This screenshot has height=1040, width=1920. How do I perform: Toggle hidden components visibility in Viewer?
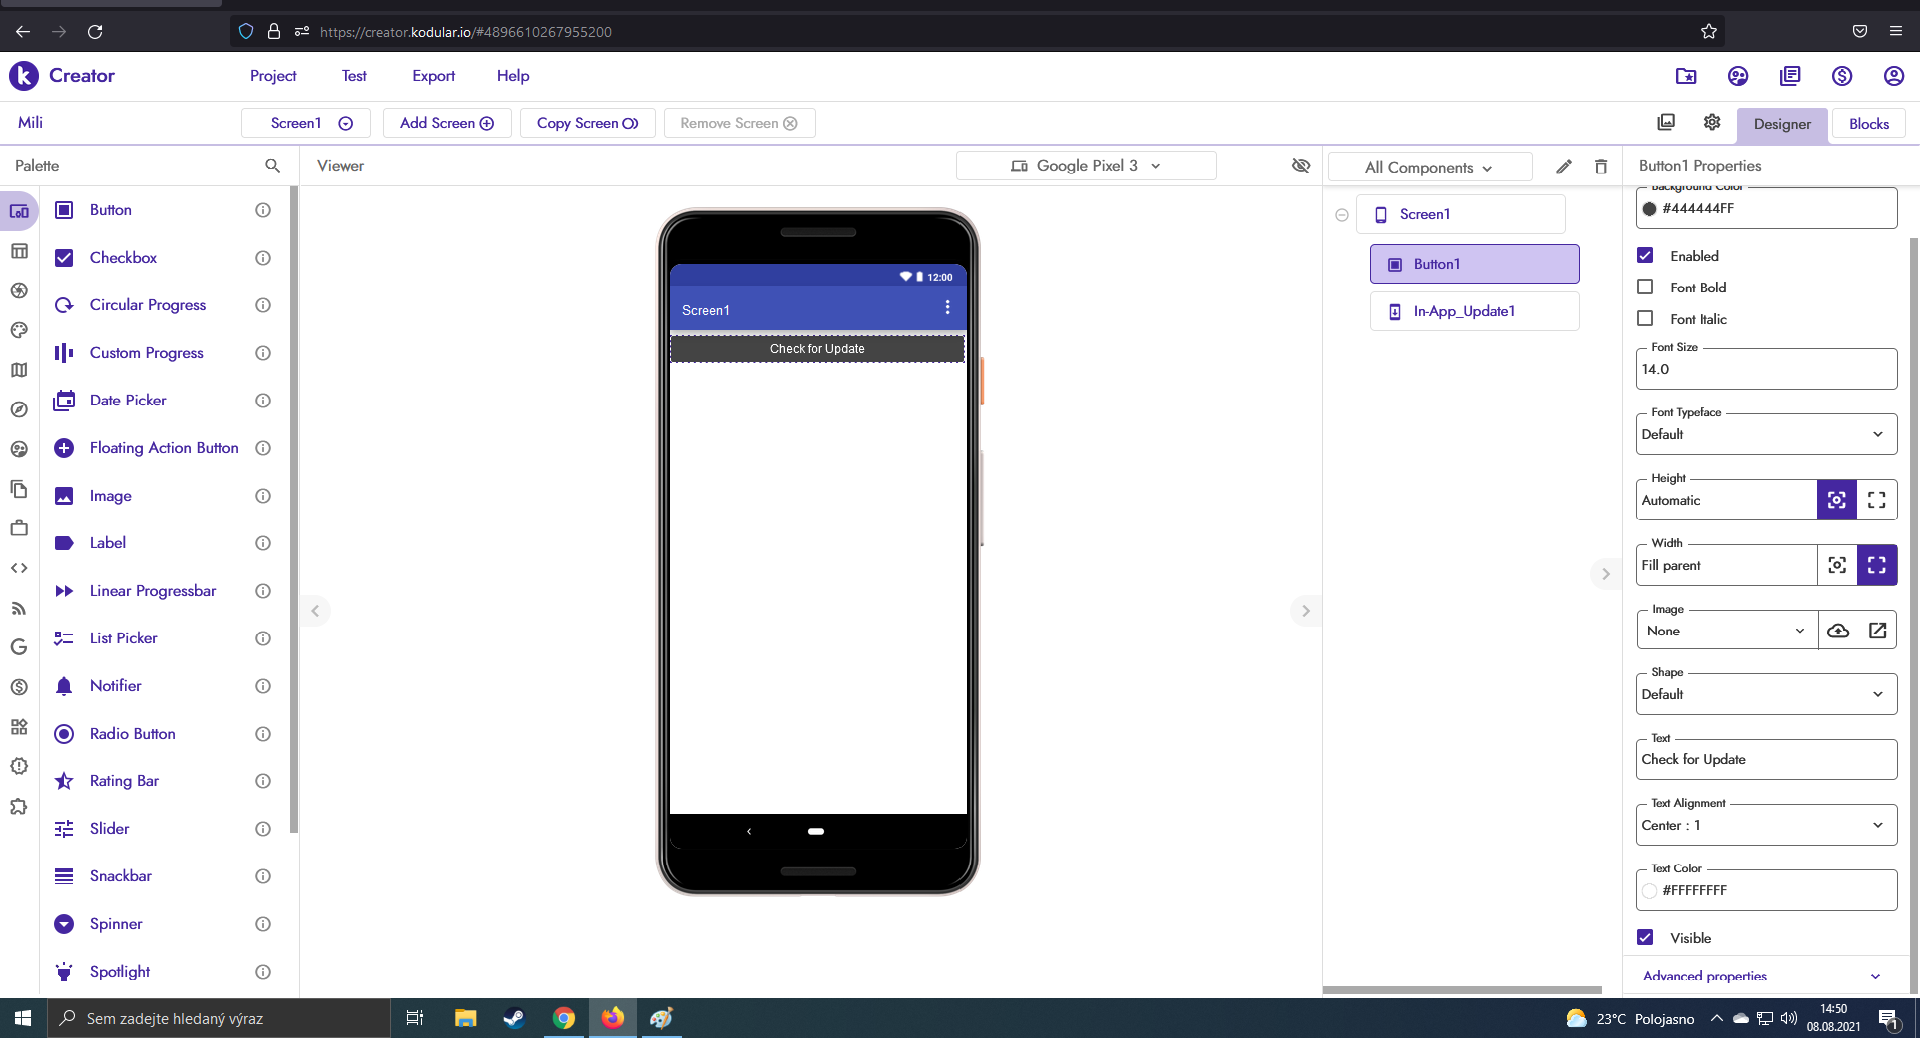pyautogui.click(x=1301, y=166)
